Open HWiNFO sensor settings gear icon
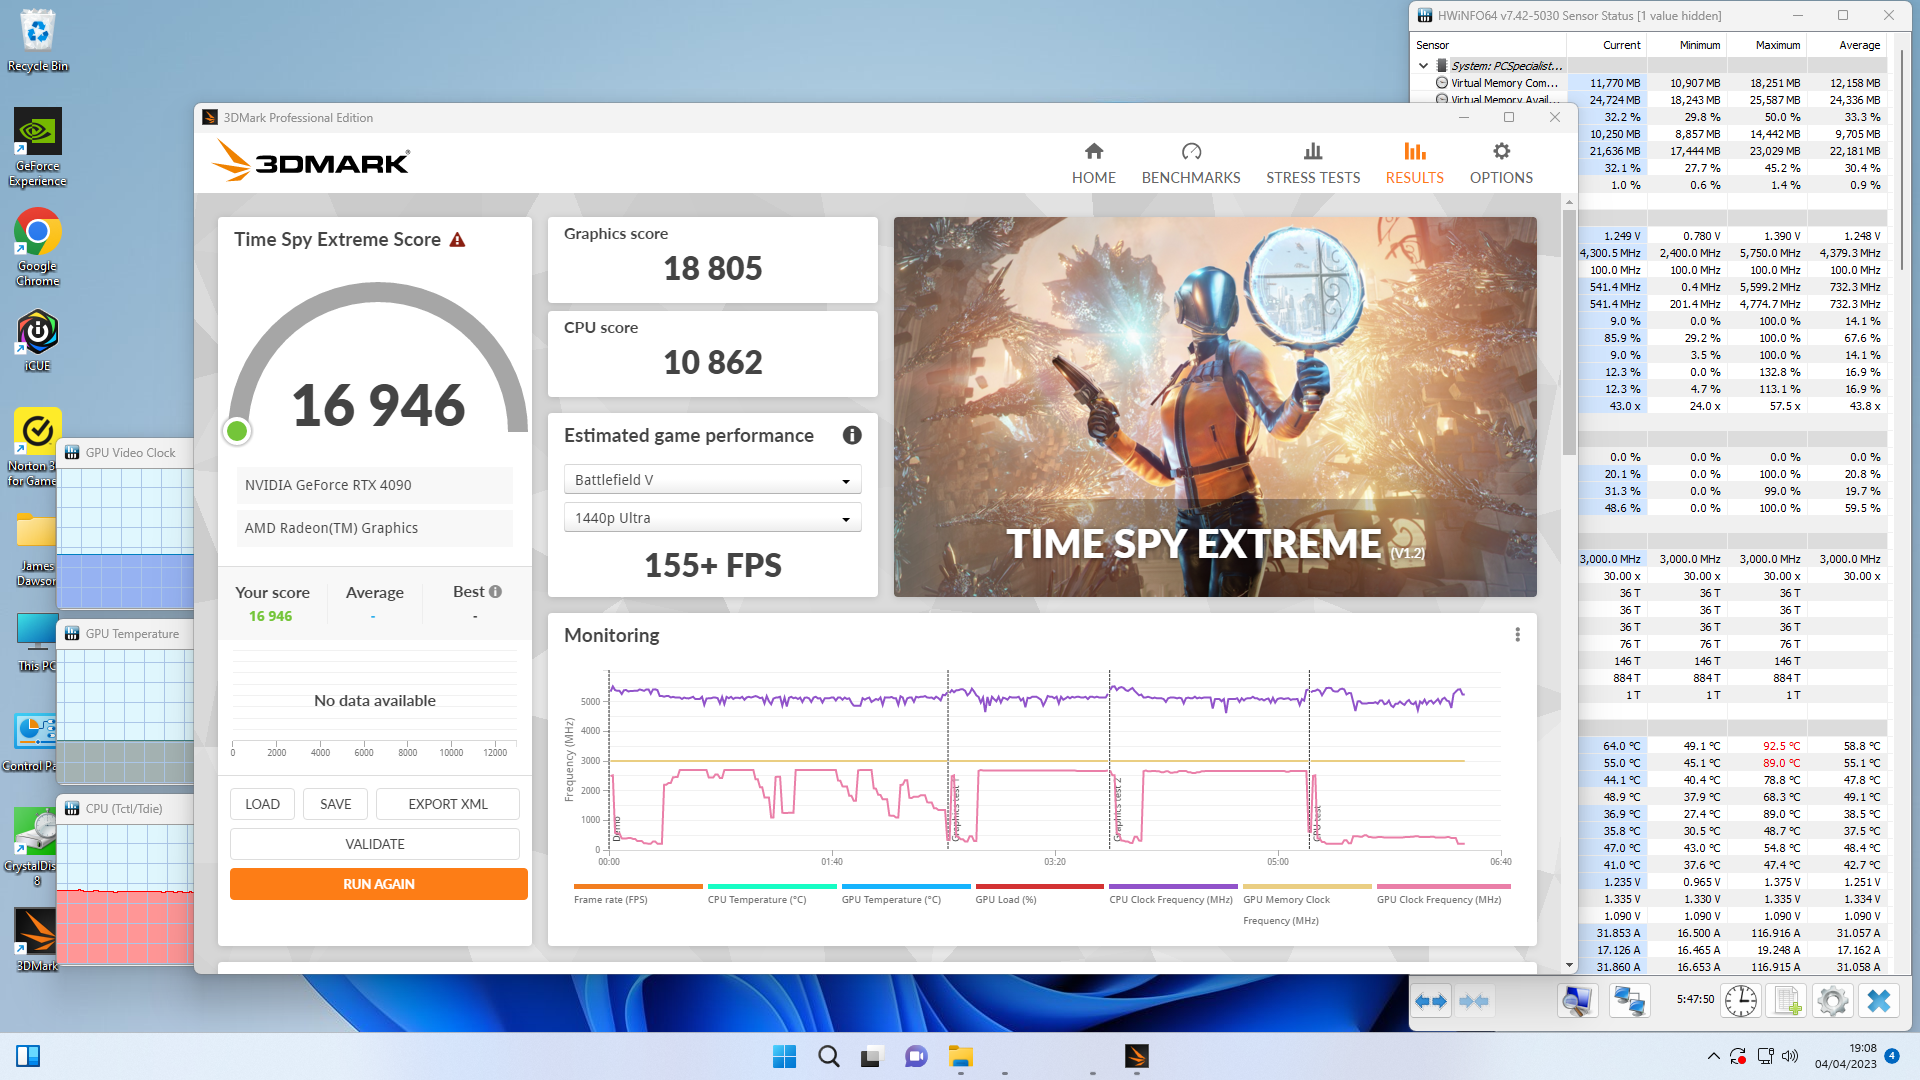 click(x=1832, y=1001)
